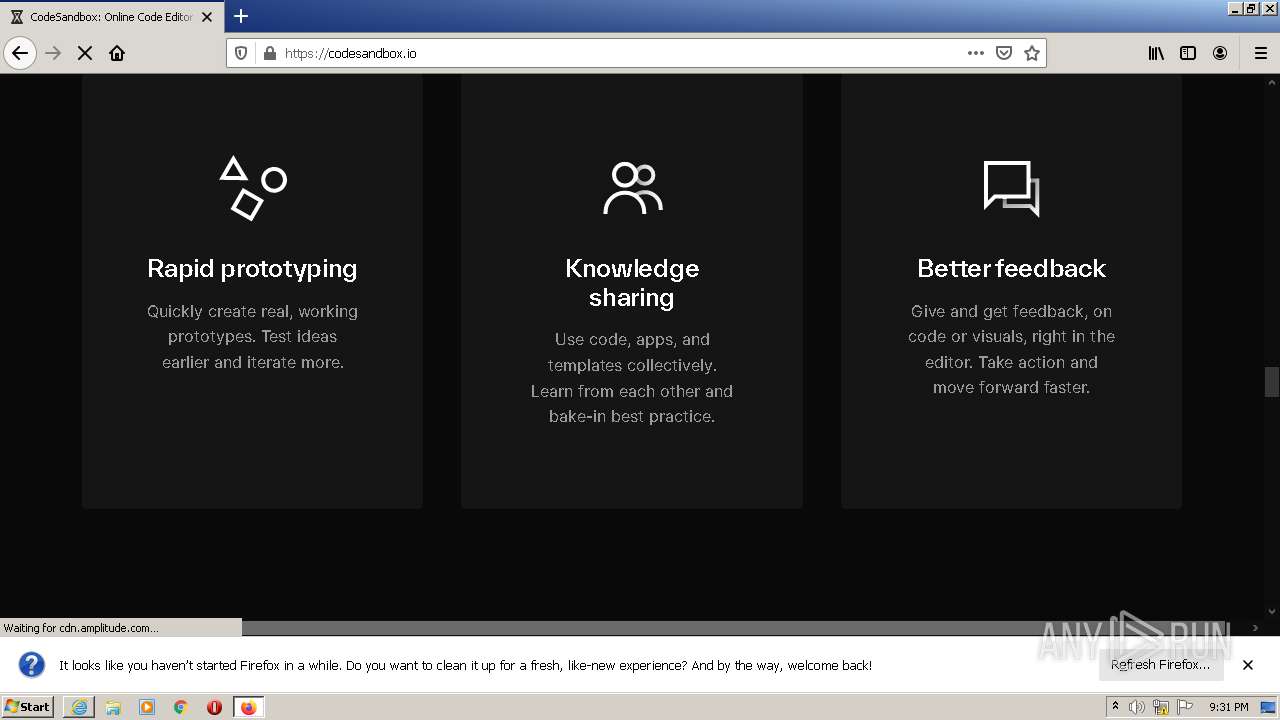The image size is (1280, 720).
Task: Open the Firefox hamburger menu
Action: pyautogui.click(x=1261, y=53)
